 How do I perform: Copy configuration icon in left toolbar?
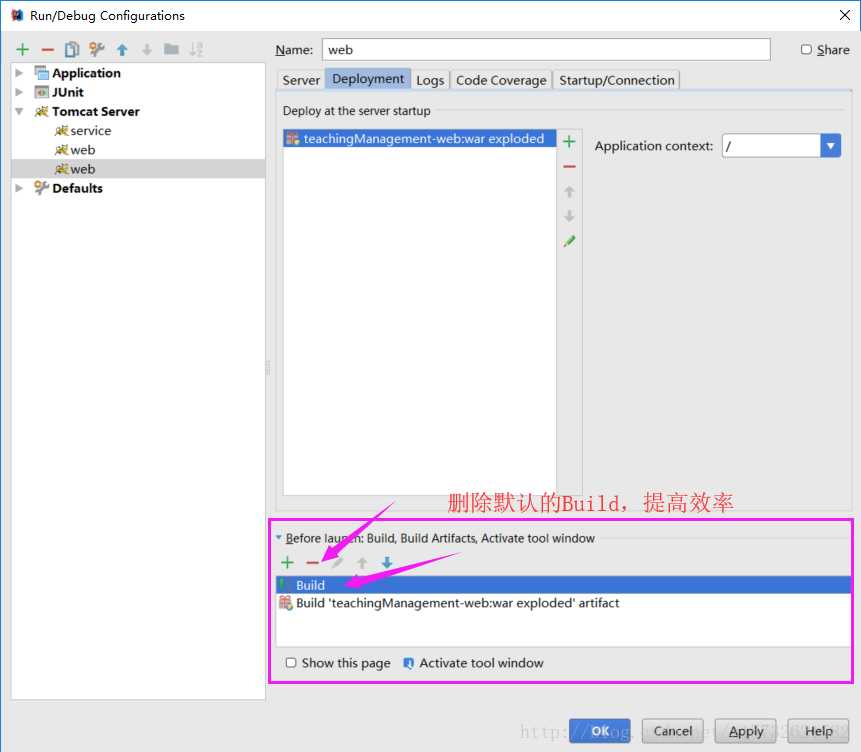72,50
